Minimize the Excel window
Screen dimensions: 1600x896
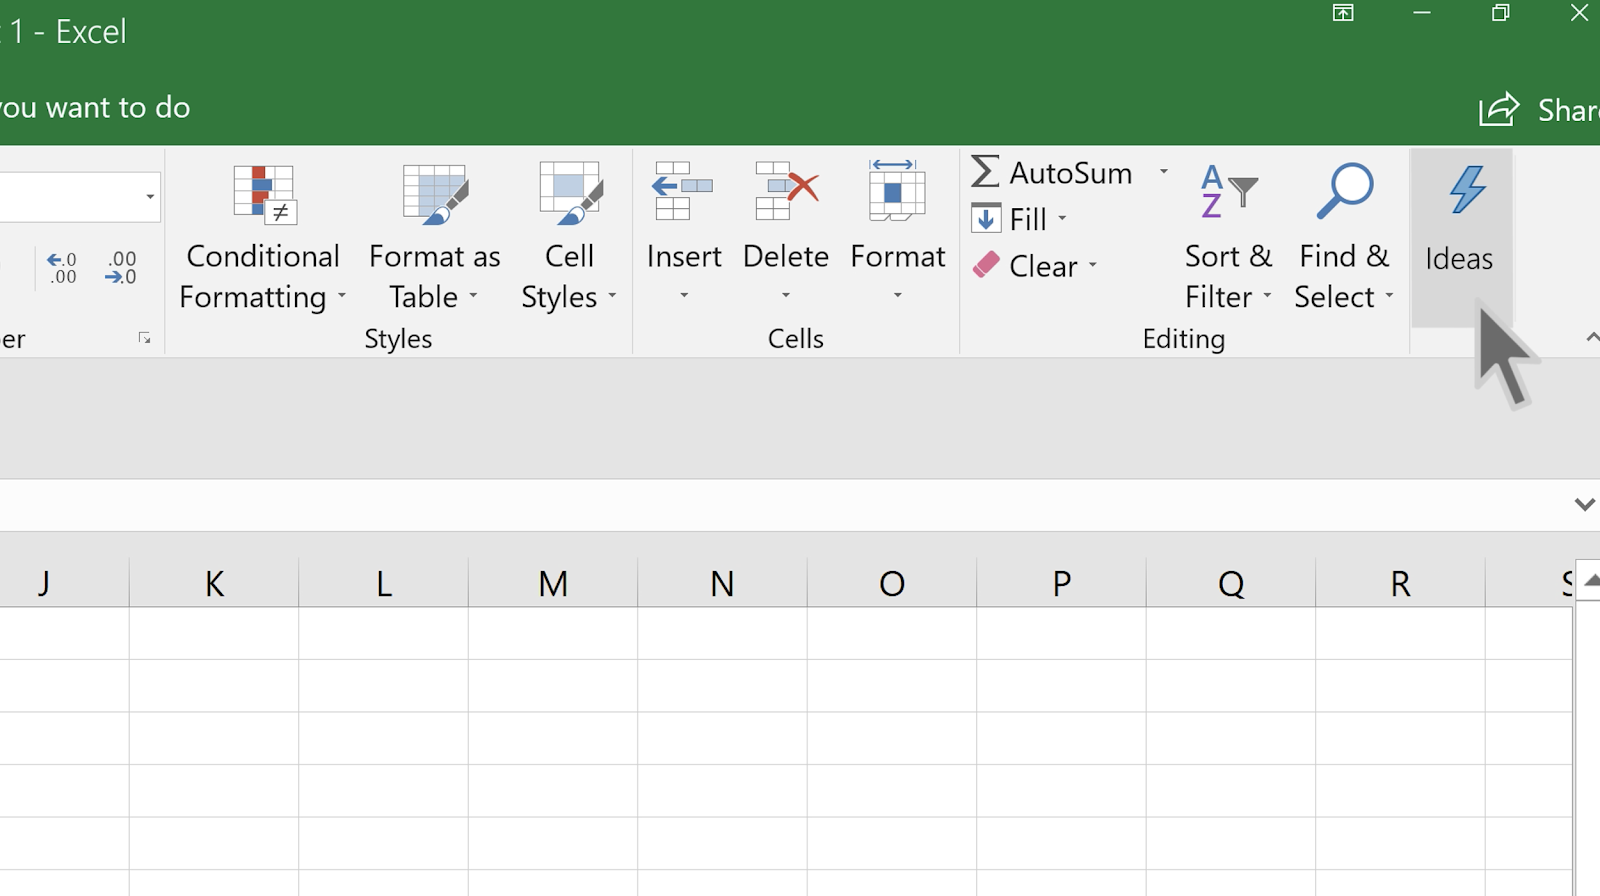pyautogui.click(x=1422, y=13)
